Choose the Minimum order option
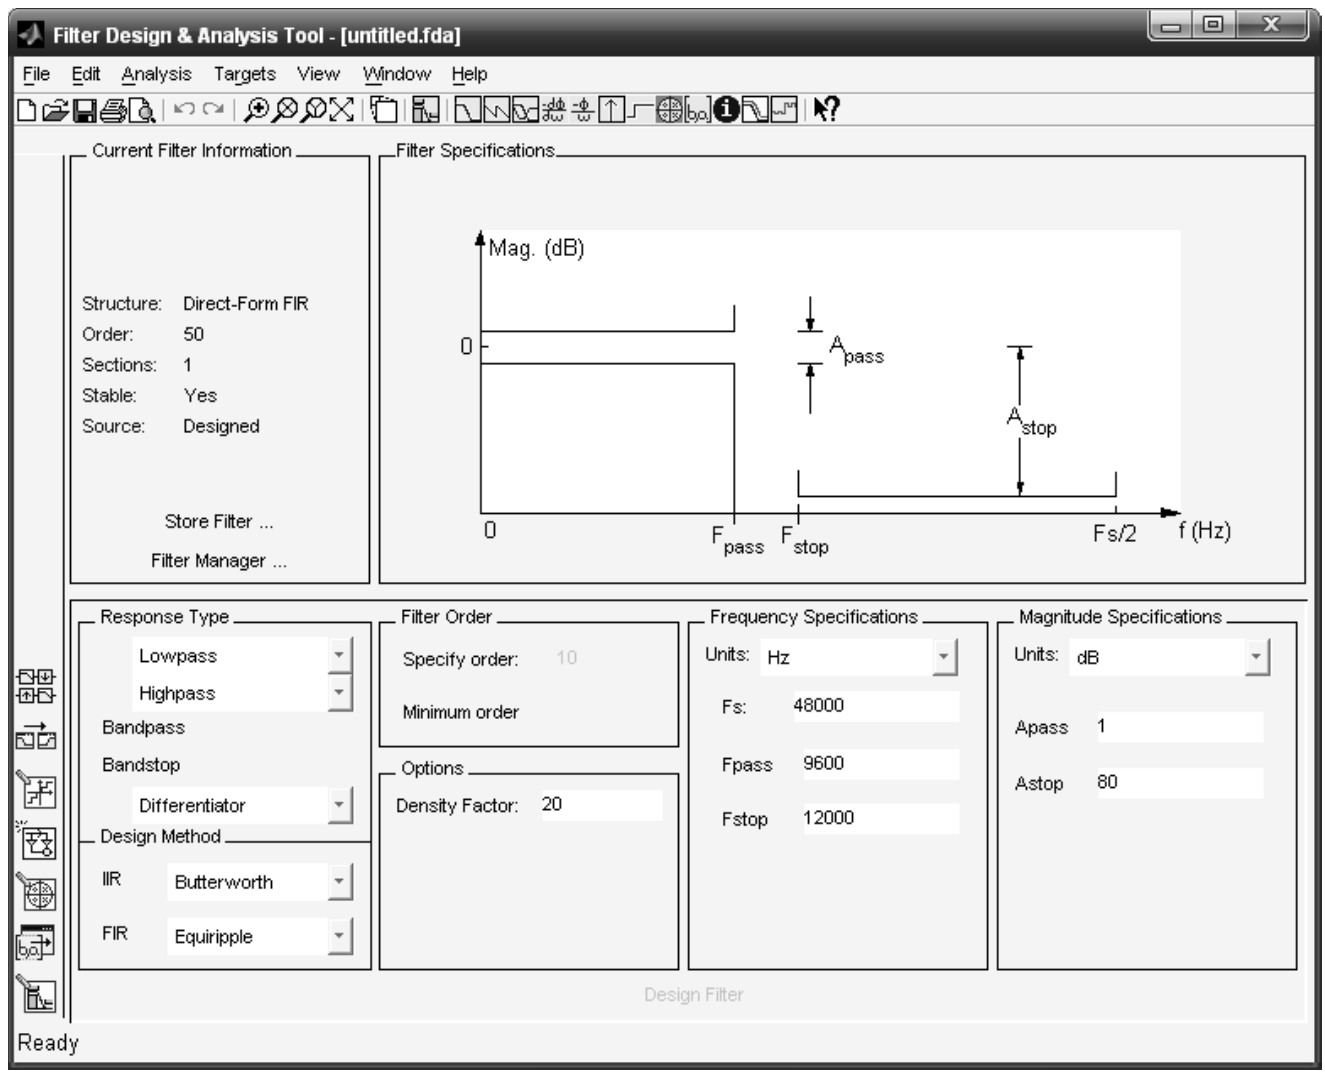Image resolution: width=1325 pixels, height=1073 pixels. pos(460,713)
